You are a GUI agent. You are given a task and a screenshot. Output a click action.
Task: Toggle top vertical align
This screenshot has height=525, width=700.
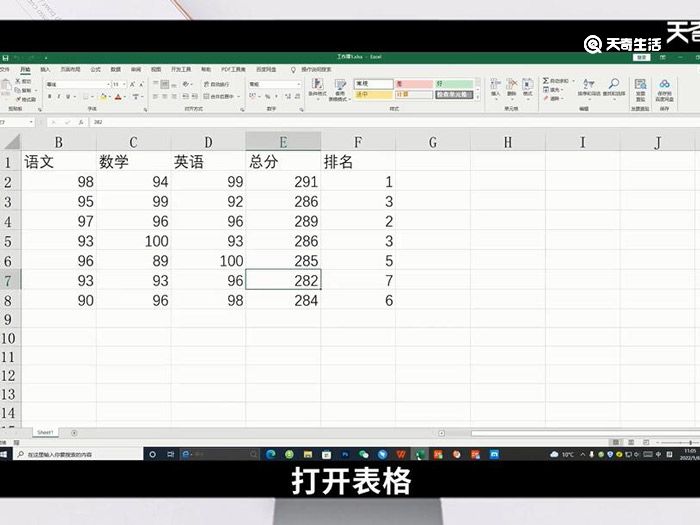click(156, 84)
